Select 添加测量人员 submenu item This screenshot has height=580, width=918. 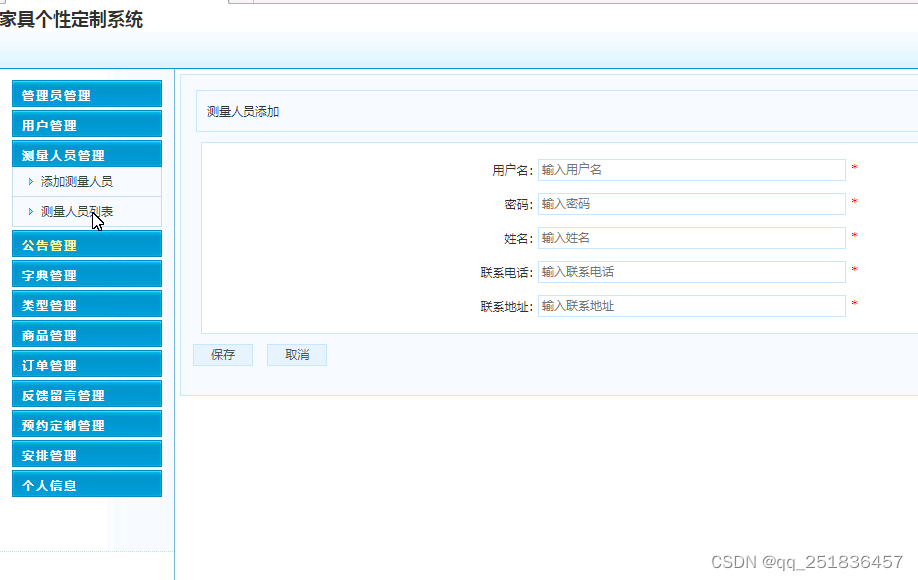coord(77,181)
